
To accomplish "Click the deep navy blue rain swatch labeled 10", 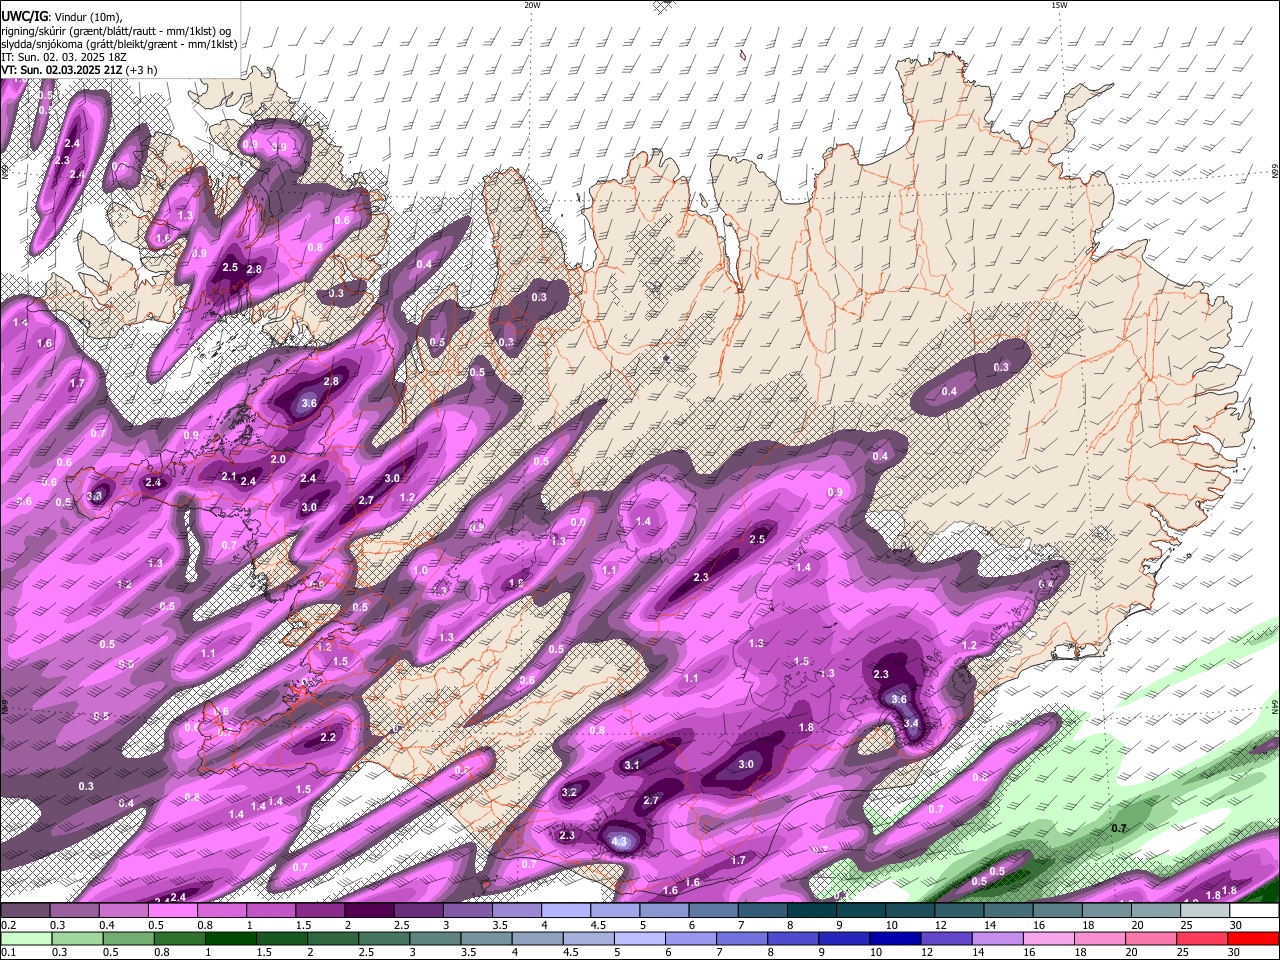I will (x=895, y=938).
